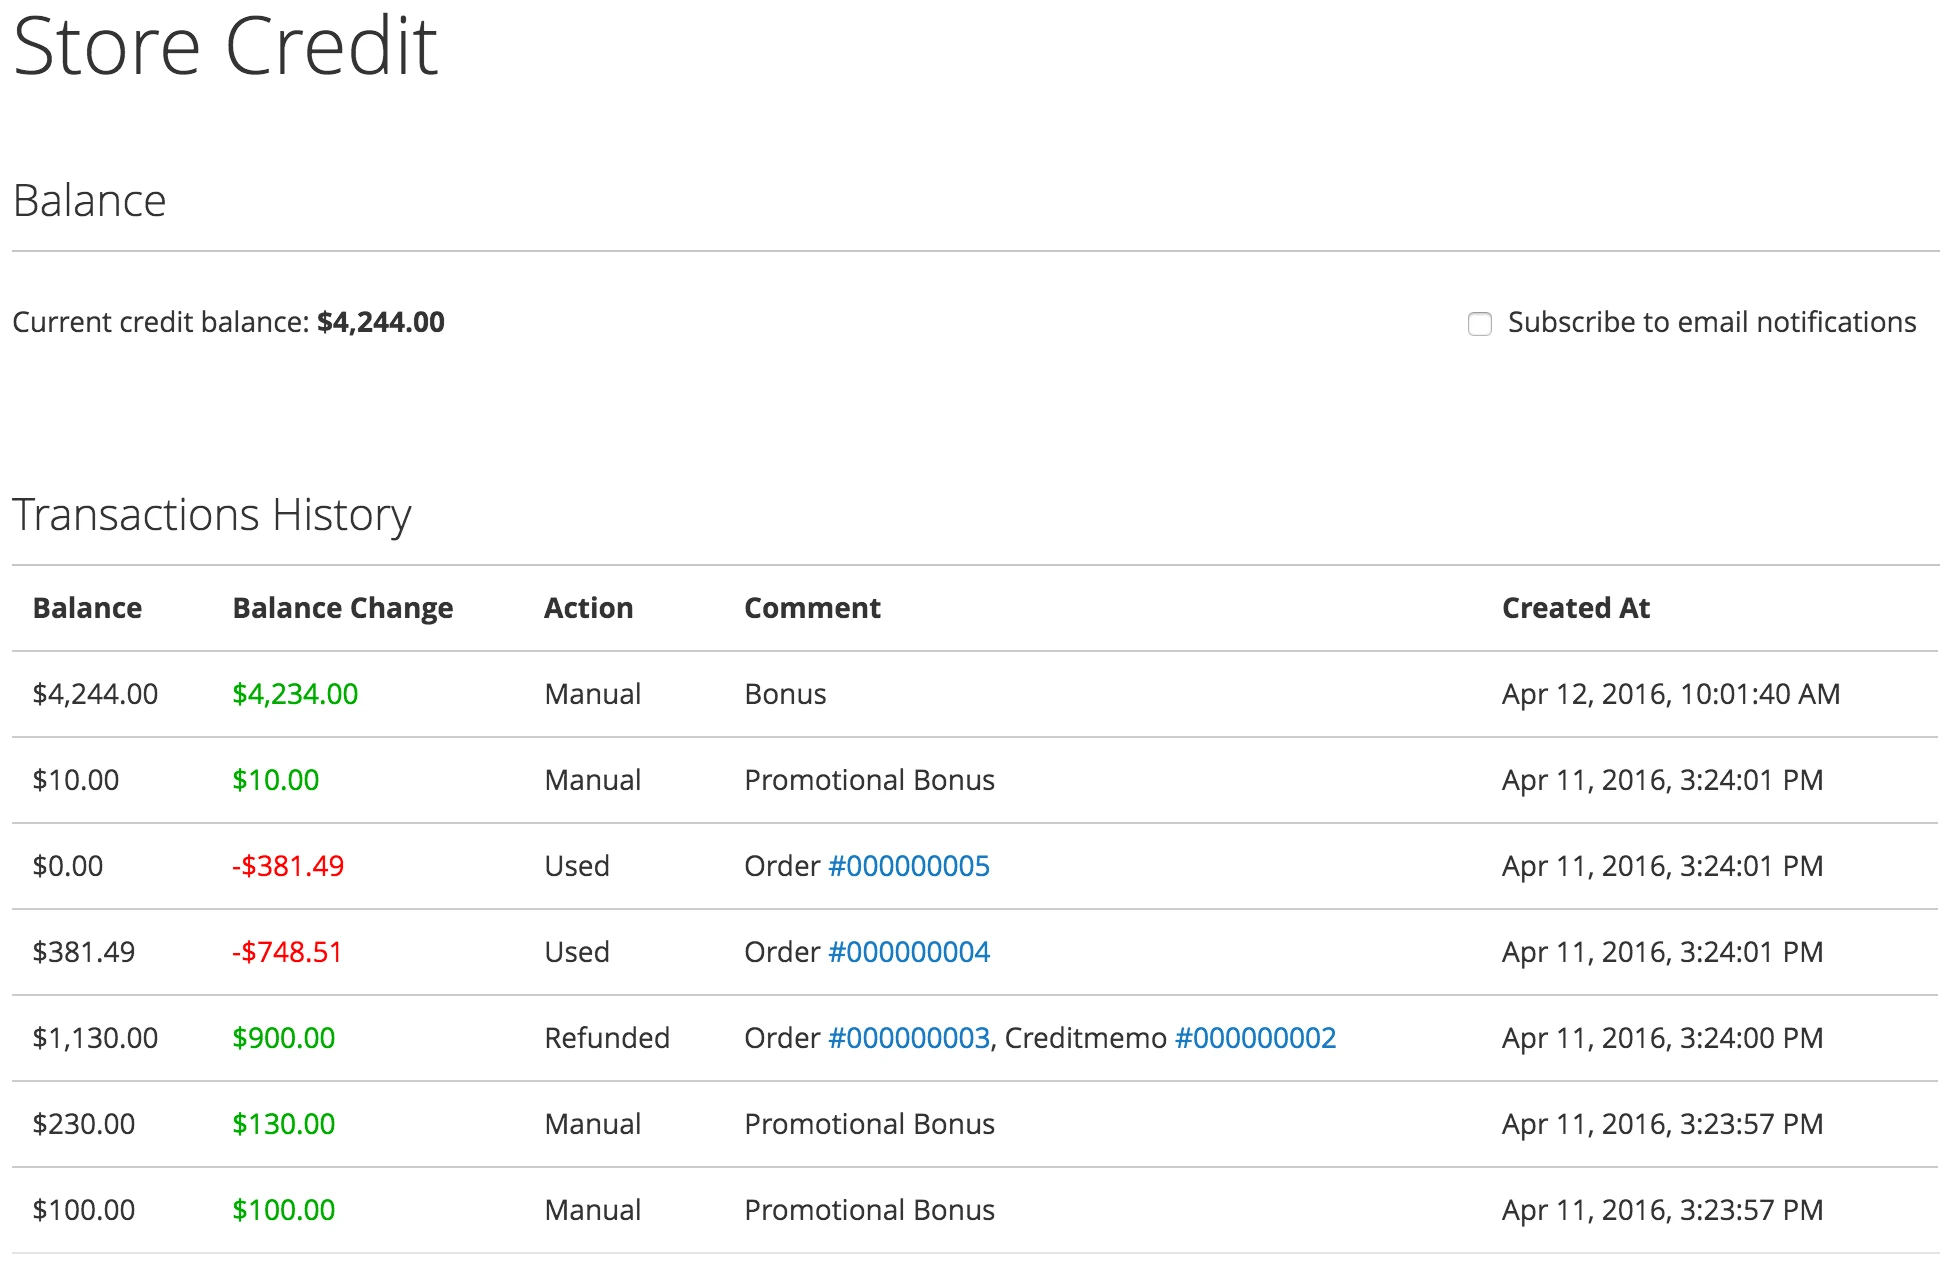Screen dimensions: 1960x1278
Task: Select the $100.00 Promotional Bonus row
Action: (868, 1209)
